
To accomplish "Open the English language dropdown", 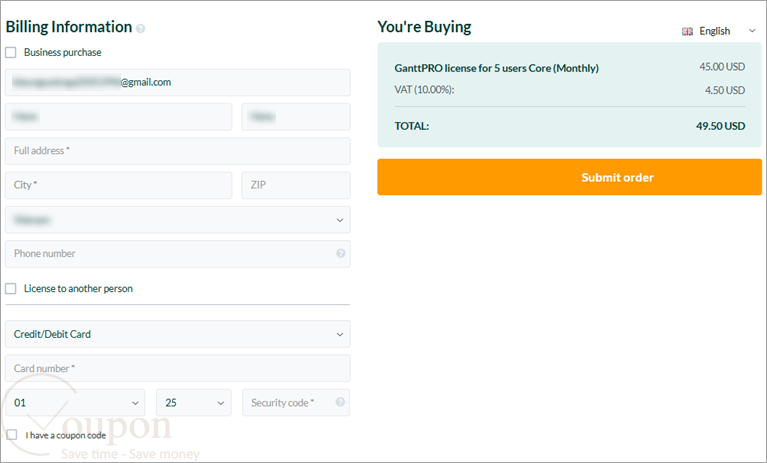I will pos(719,31).
